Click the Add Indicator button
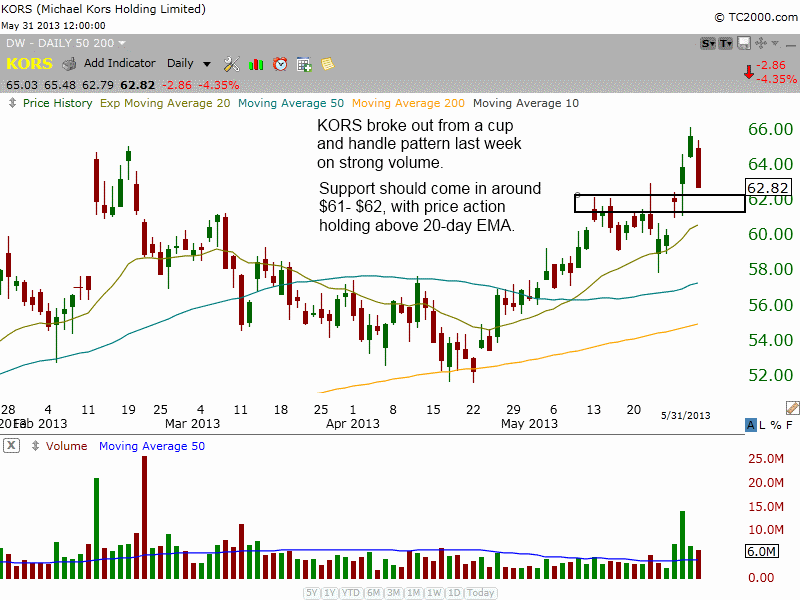 pos(118,63)
